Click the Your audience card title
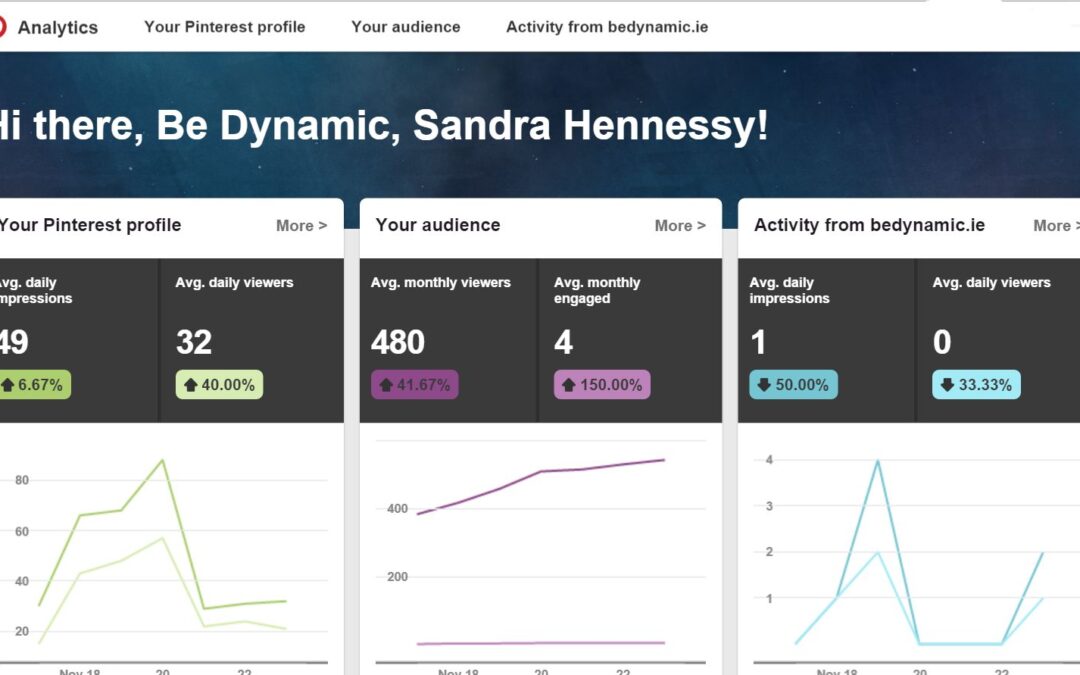Image resolution: width=1080 pixels, height=675 pixels. [x=438, y=225]
